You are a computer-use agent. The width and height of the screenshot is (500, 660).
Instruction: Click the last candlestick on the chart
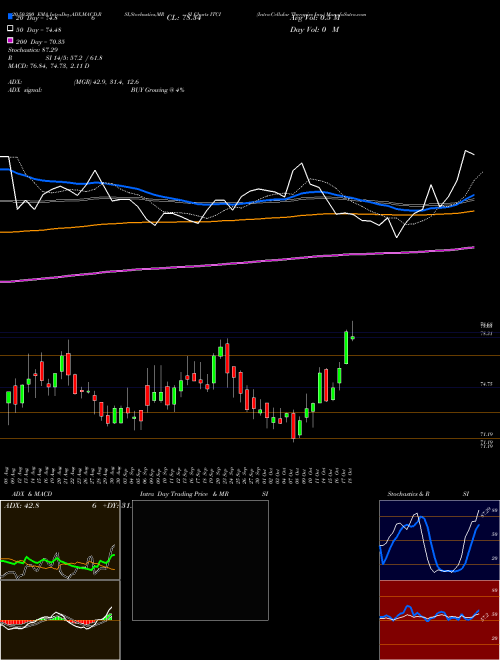[353, 338]
